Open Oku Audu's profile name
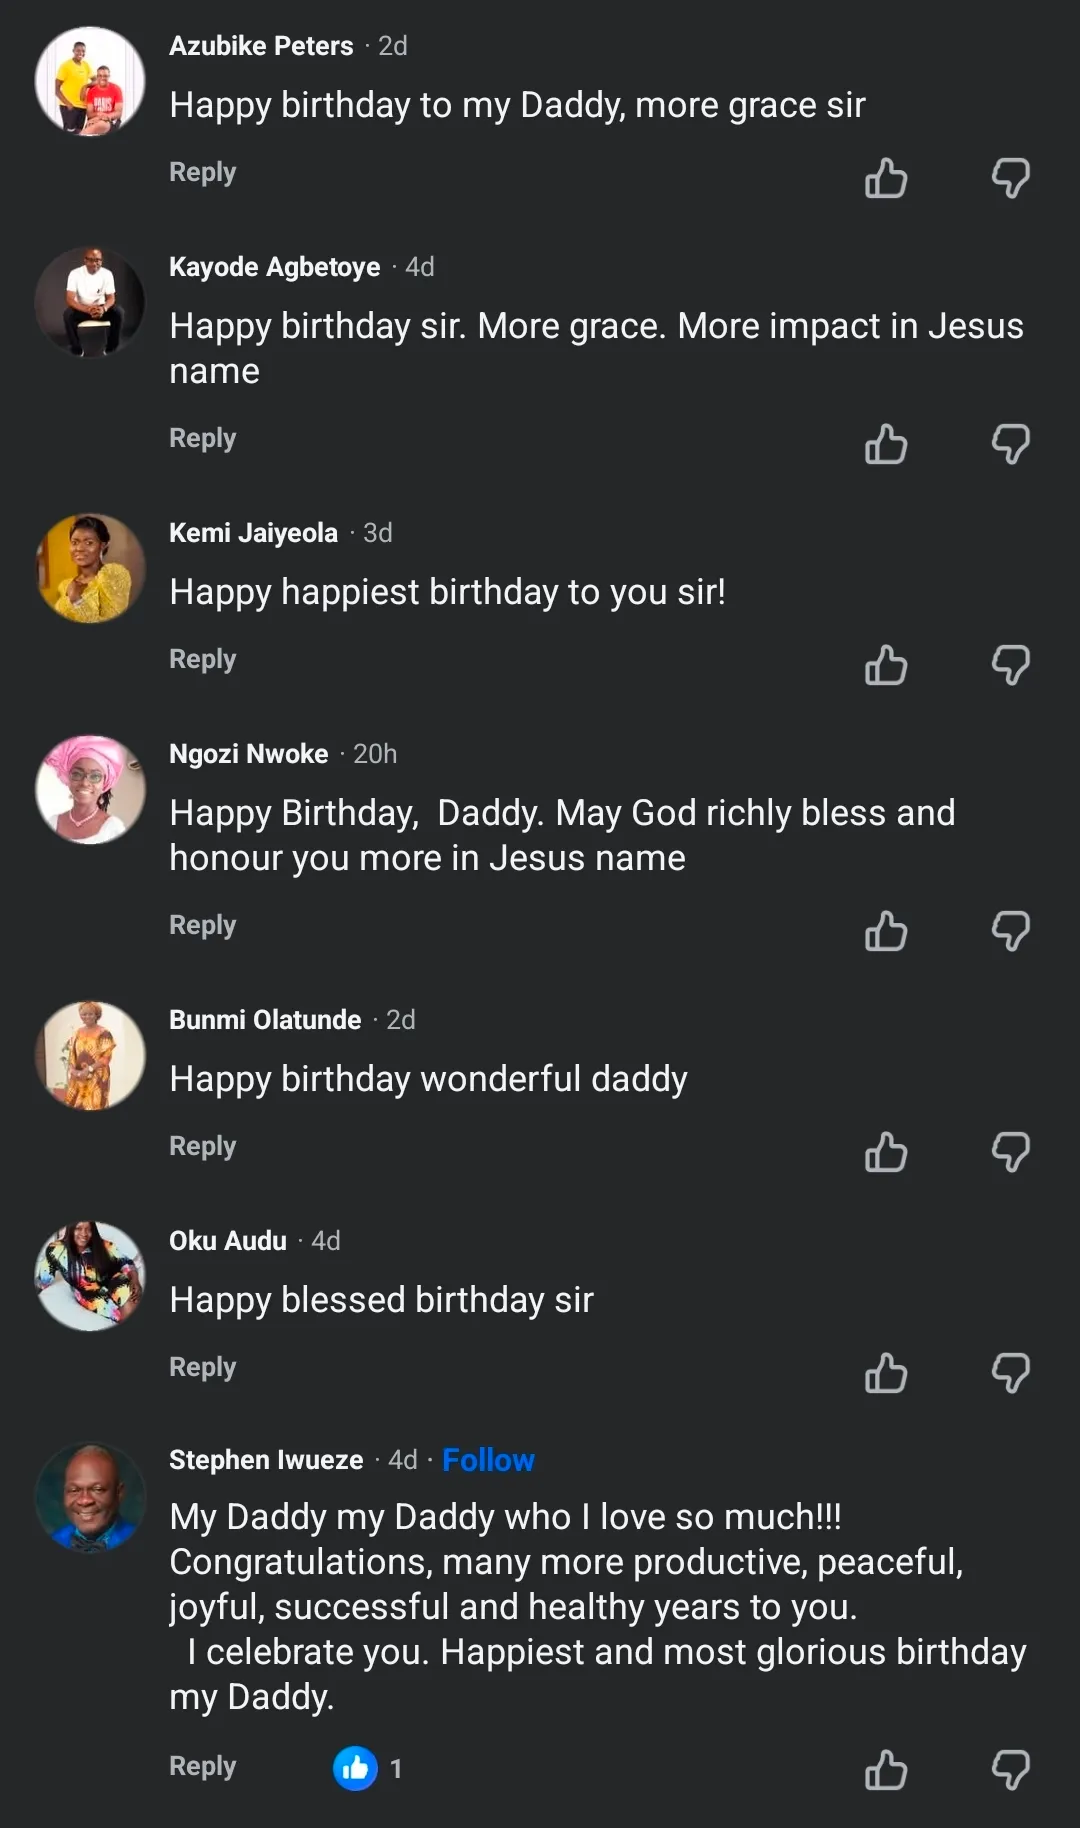The image size is (1080, 1828). (228, 1241)
